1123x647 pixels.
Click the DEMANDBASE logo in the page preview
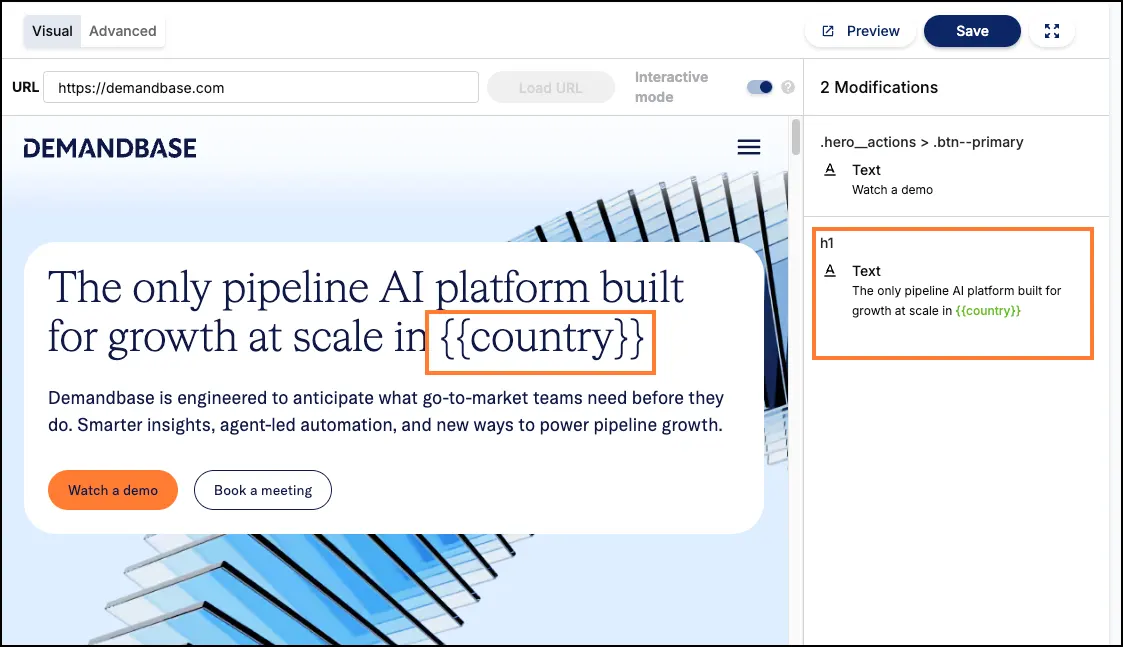tap(109, 147)
